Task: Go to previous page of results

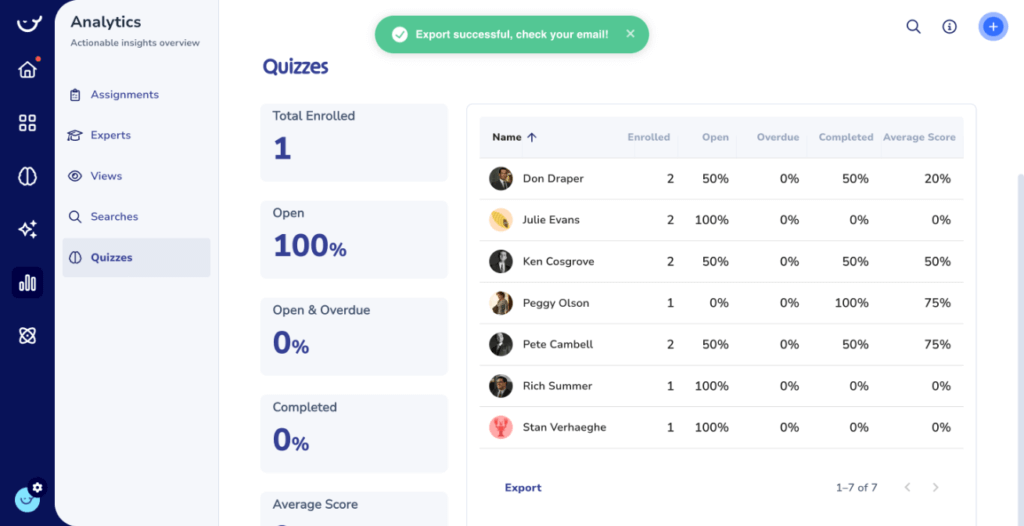Action: pos(907,488)
